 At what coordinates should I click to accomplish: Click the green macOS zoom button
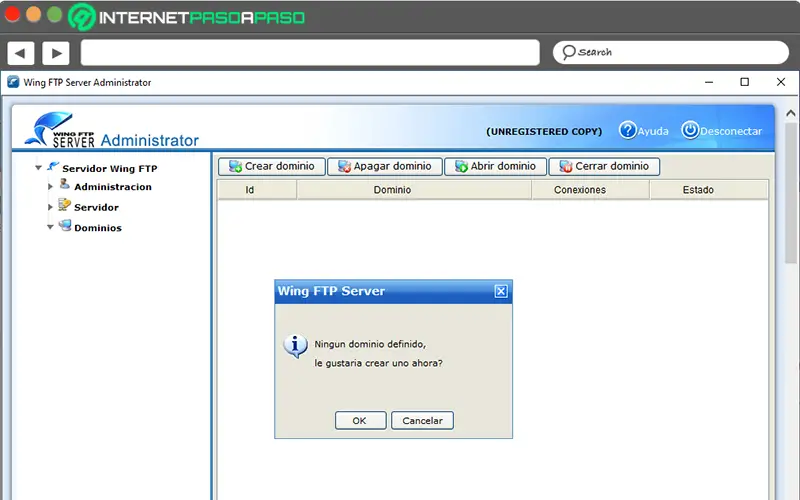55,15
